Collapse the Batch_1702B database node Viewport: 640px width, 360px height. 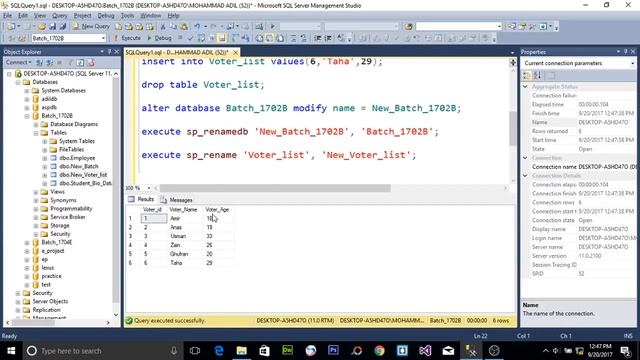coord(27,116)
